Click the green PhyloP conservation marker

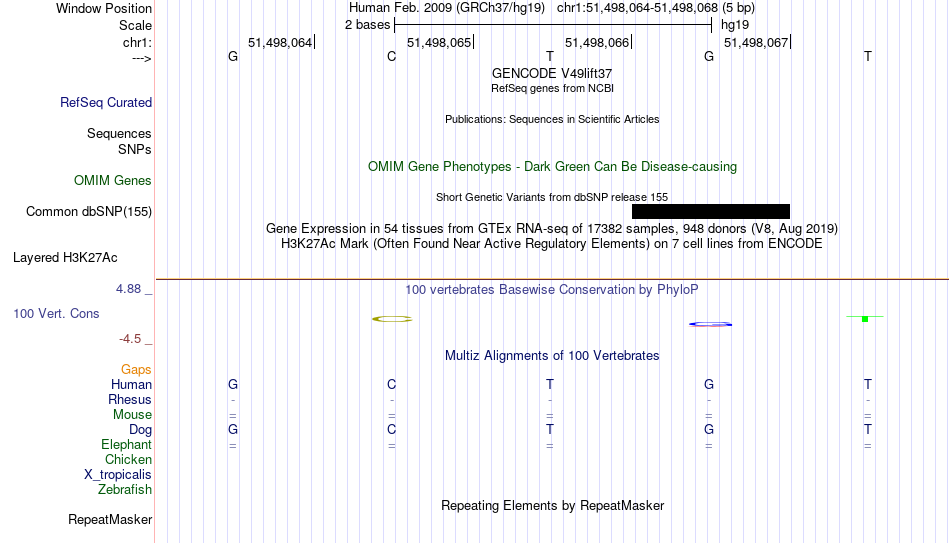865,318
